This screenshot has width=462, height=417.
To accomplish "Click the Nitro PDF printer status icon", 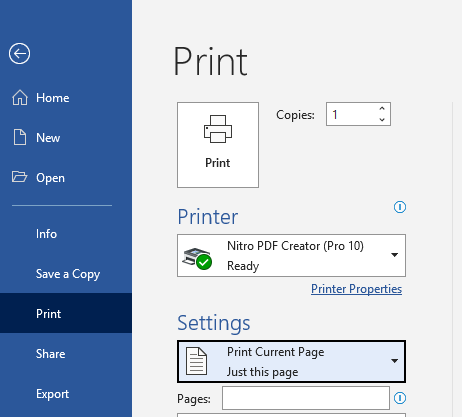I will click(197, 258).
